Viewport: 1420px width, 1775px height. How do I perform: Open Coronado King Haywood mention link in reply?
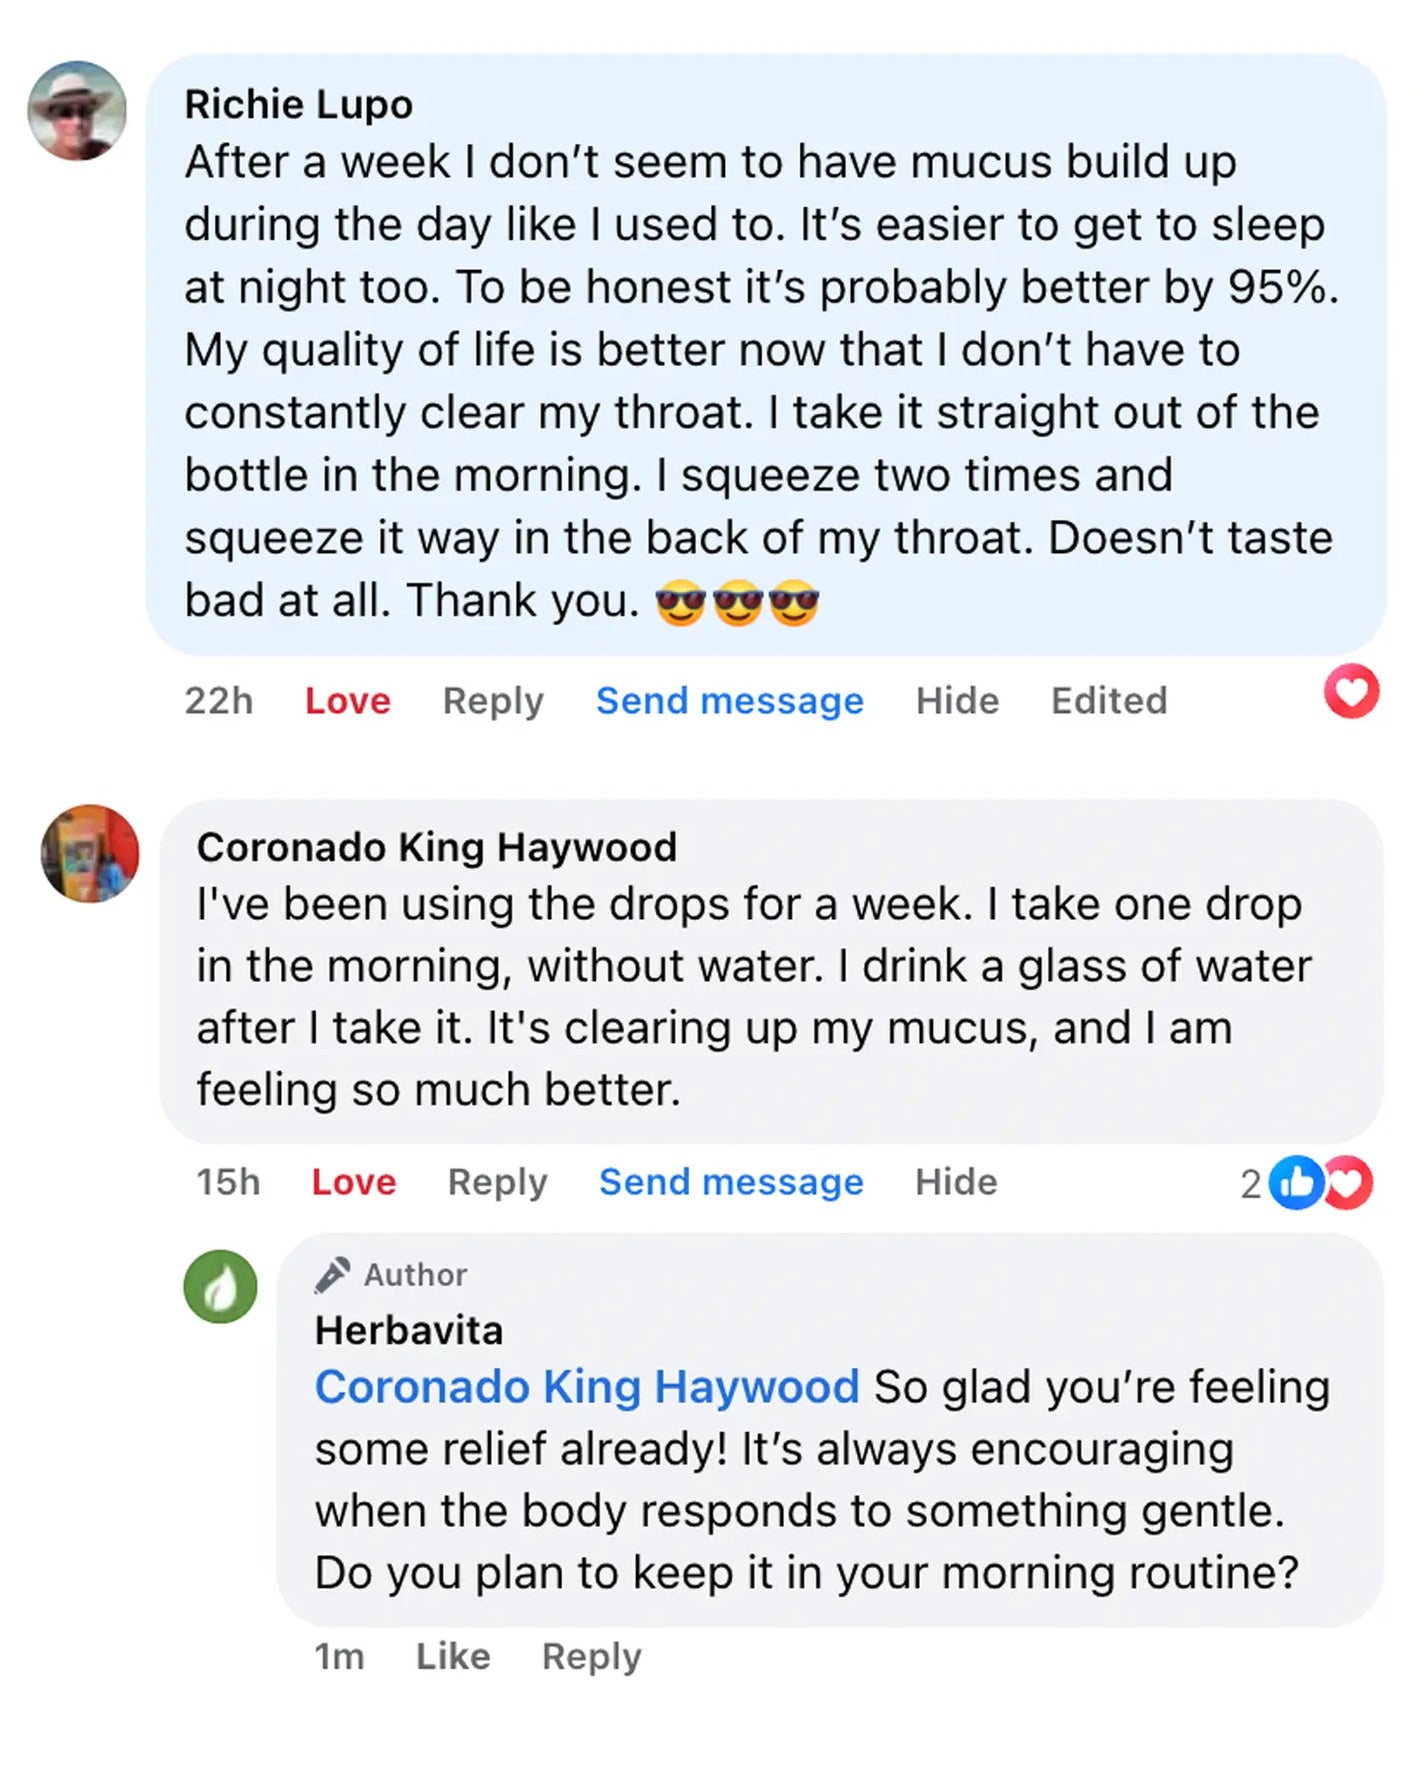click(587, 1387)
